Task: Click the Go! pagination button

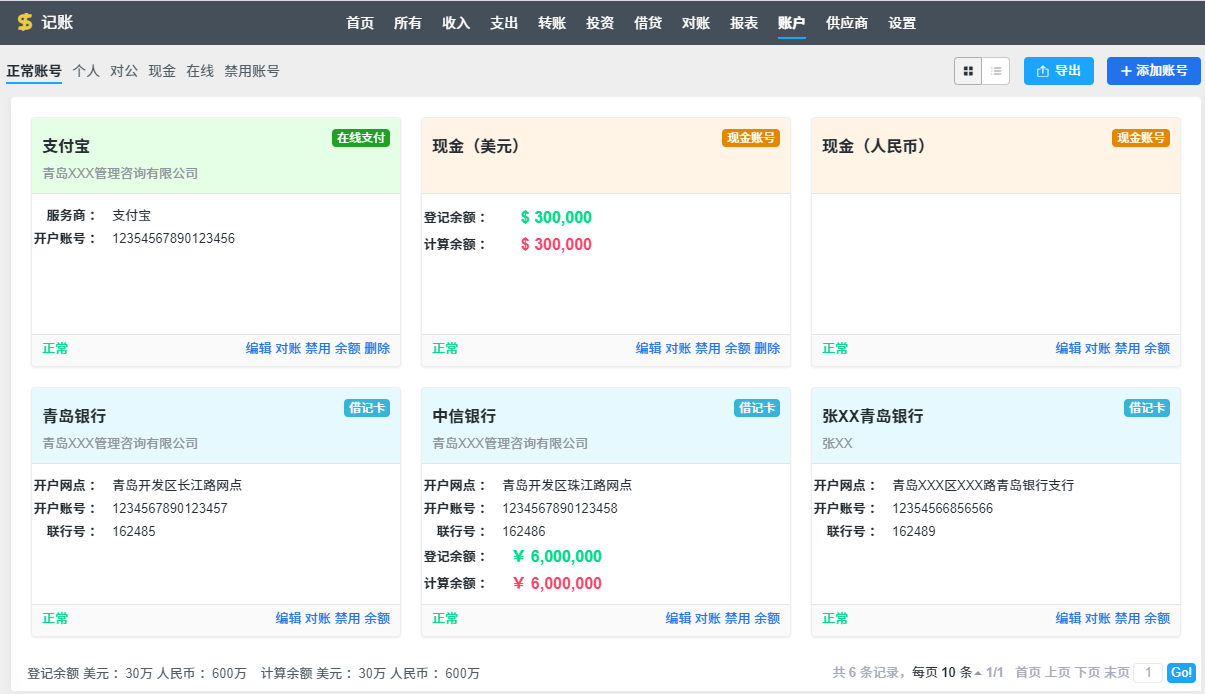Action: click(x=1181, y=673)
